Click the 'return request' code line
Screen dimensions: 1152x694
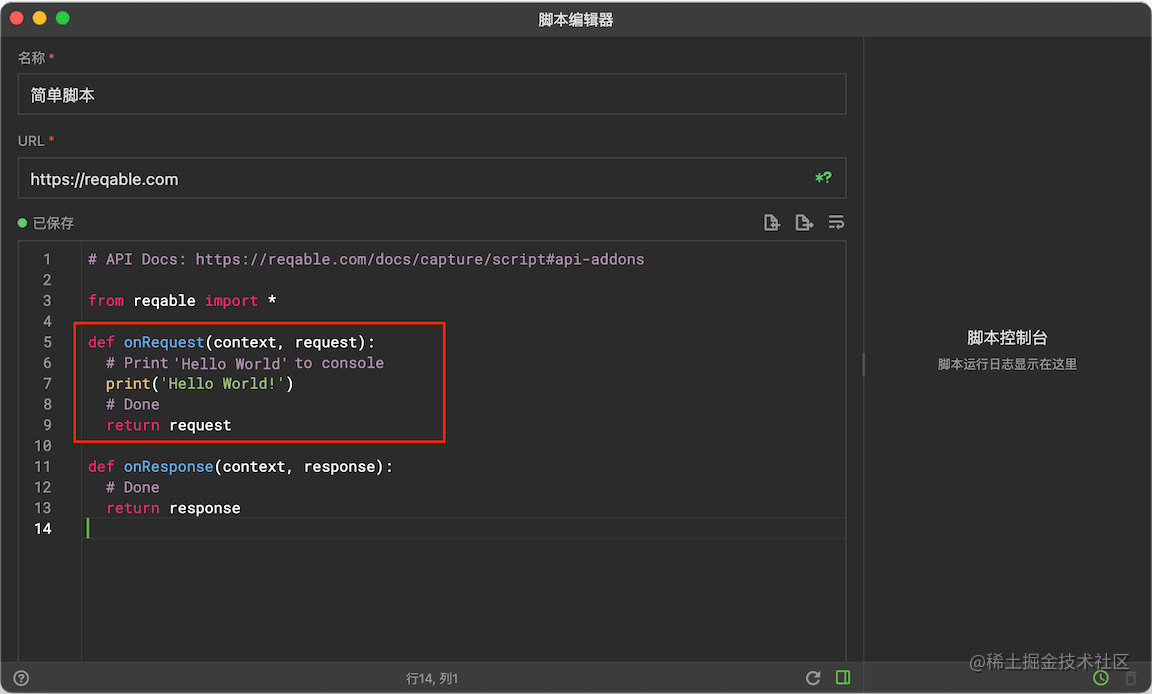(168, 425)
